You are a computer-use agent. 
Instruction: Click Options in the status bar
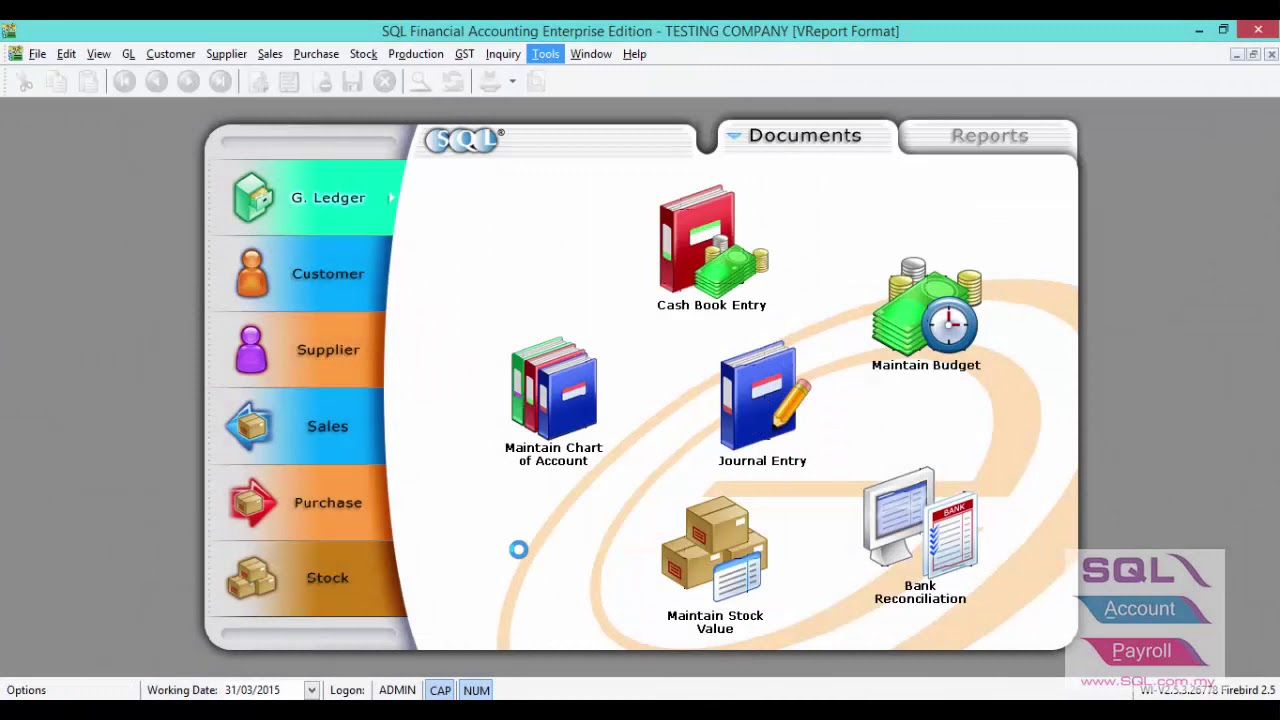tap(26, 690)
